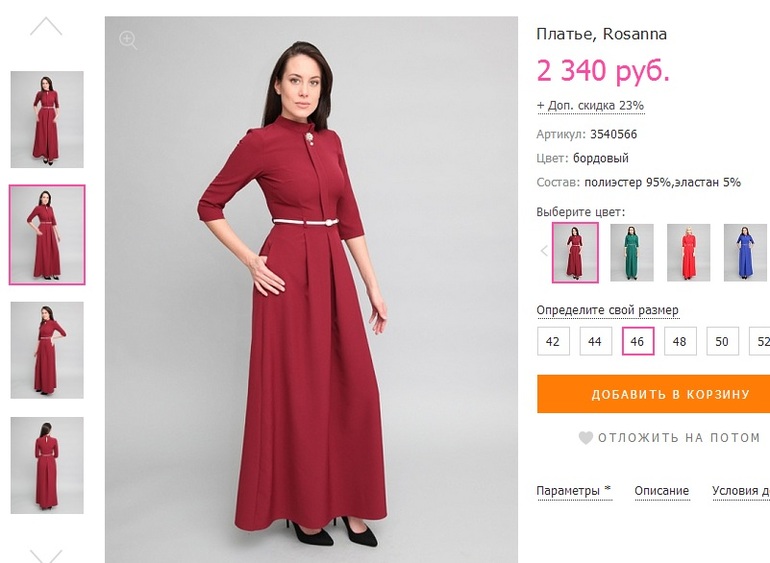
Task: Click the magnifier zoom icon on photo
Action: [x=128, y=40]
